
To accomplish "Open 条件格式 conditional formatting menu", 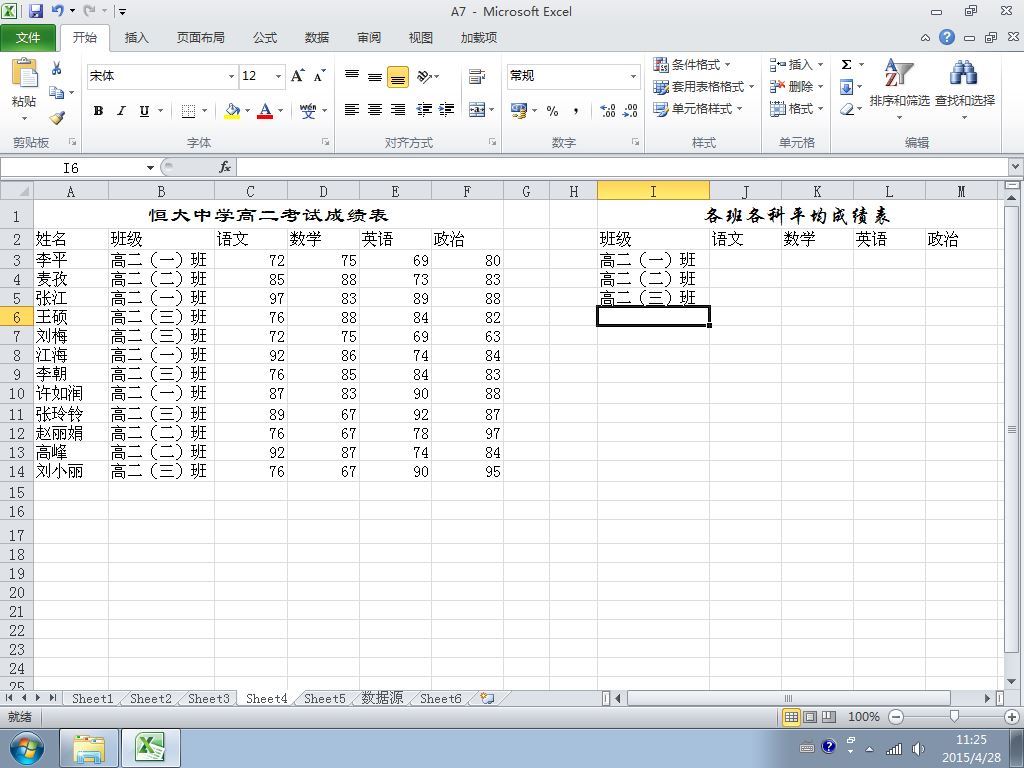I will click(x=692, y=65).
